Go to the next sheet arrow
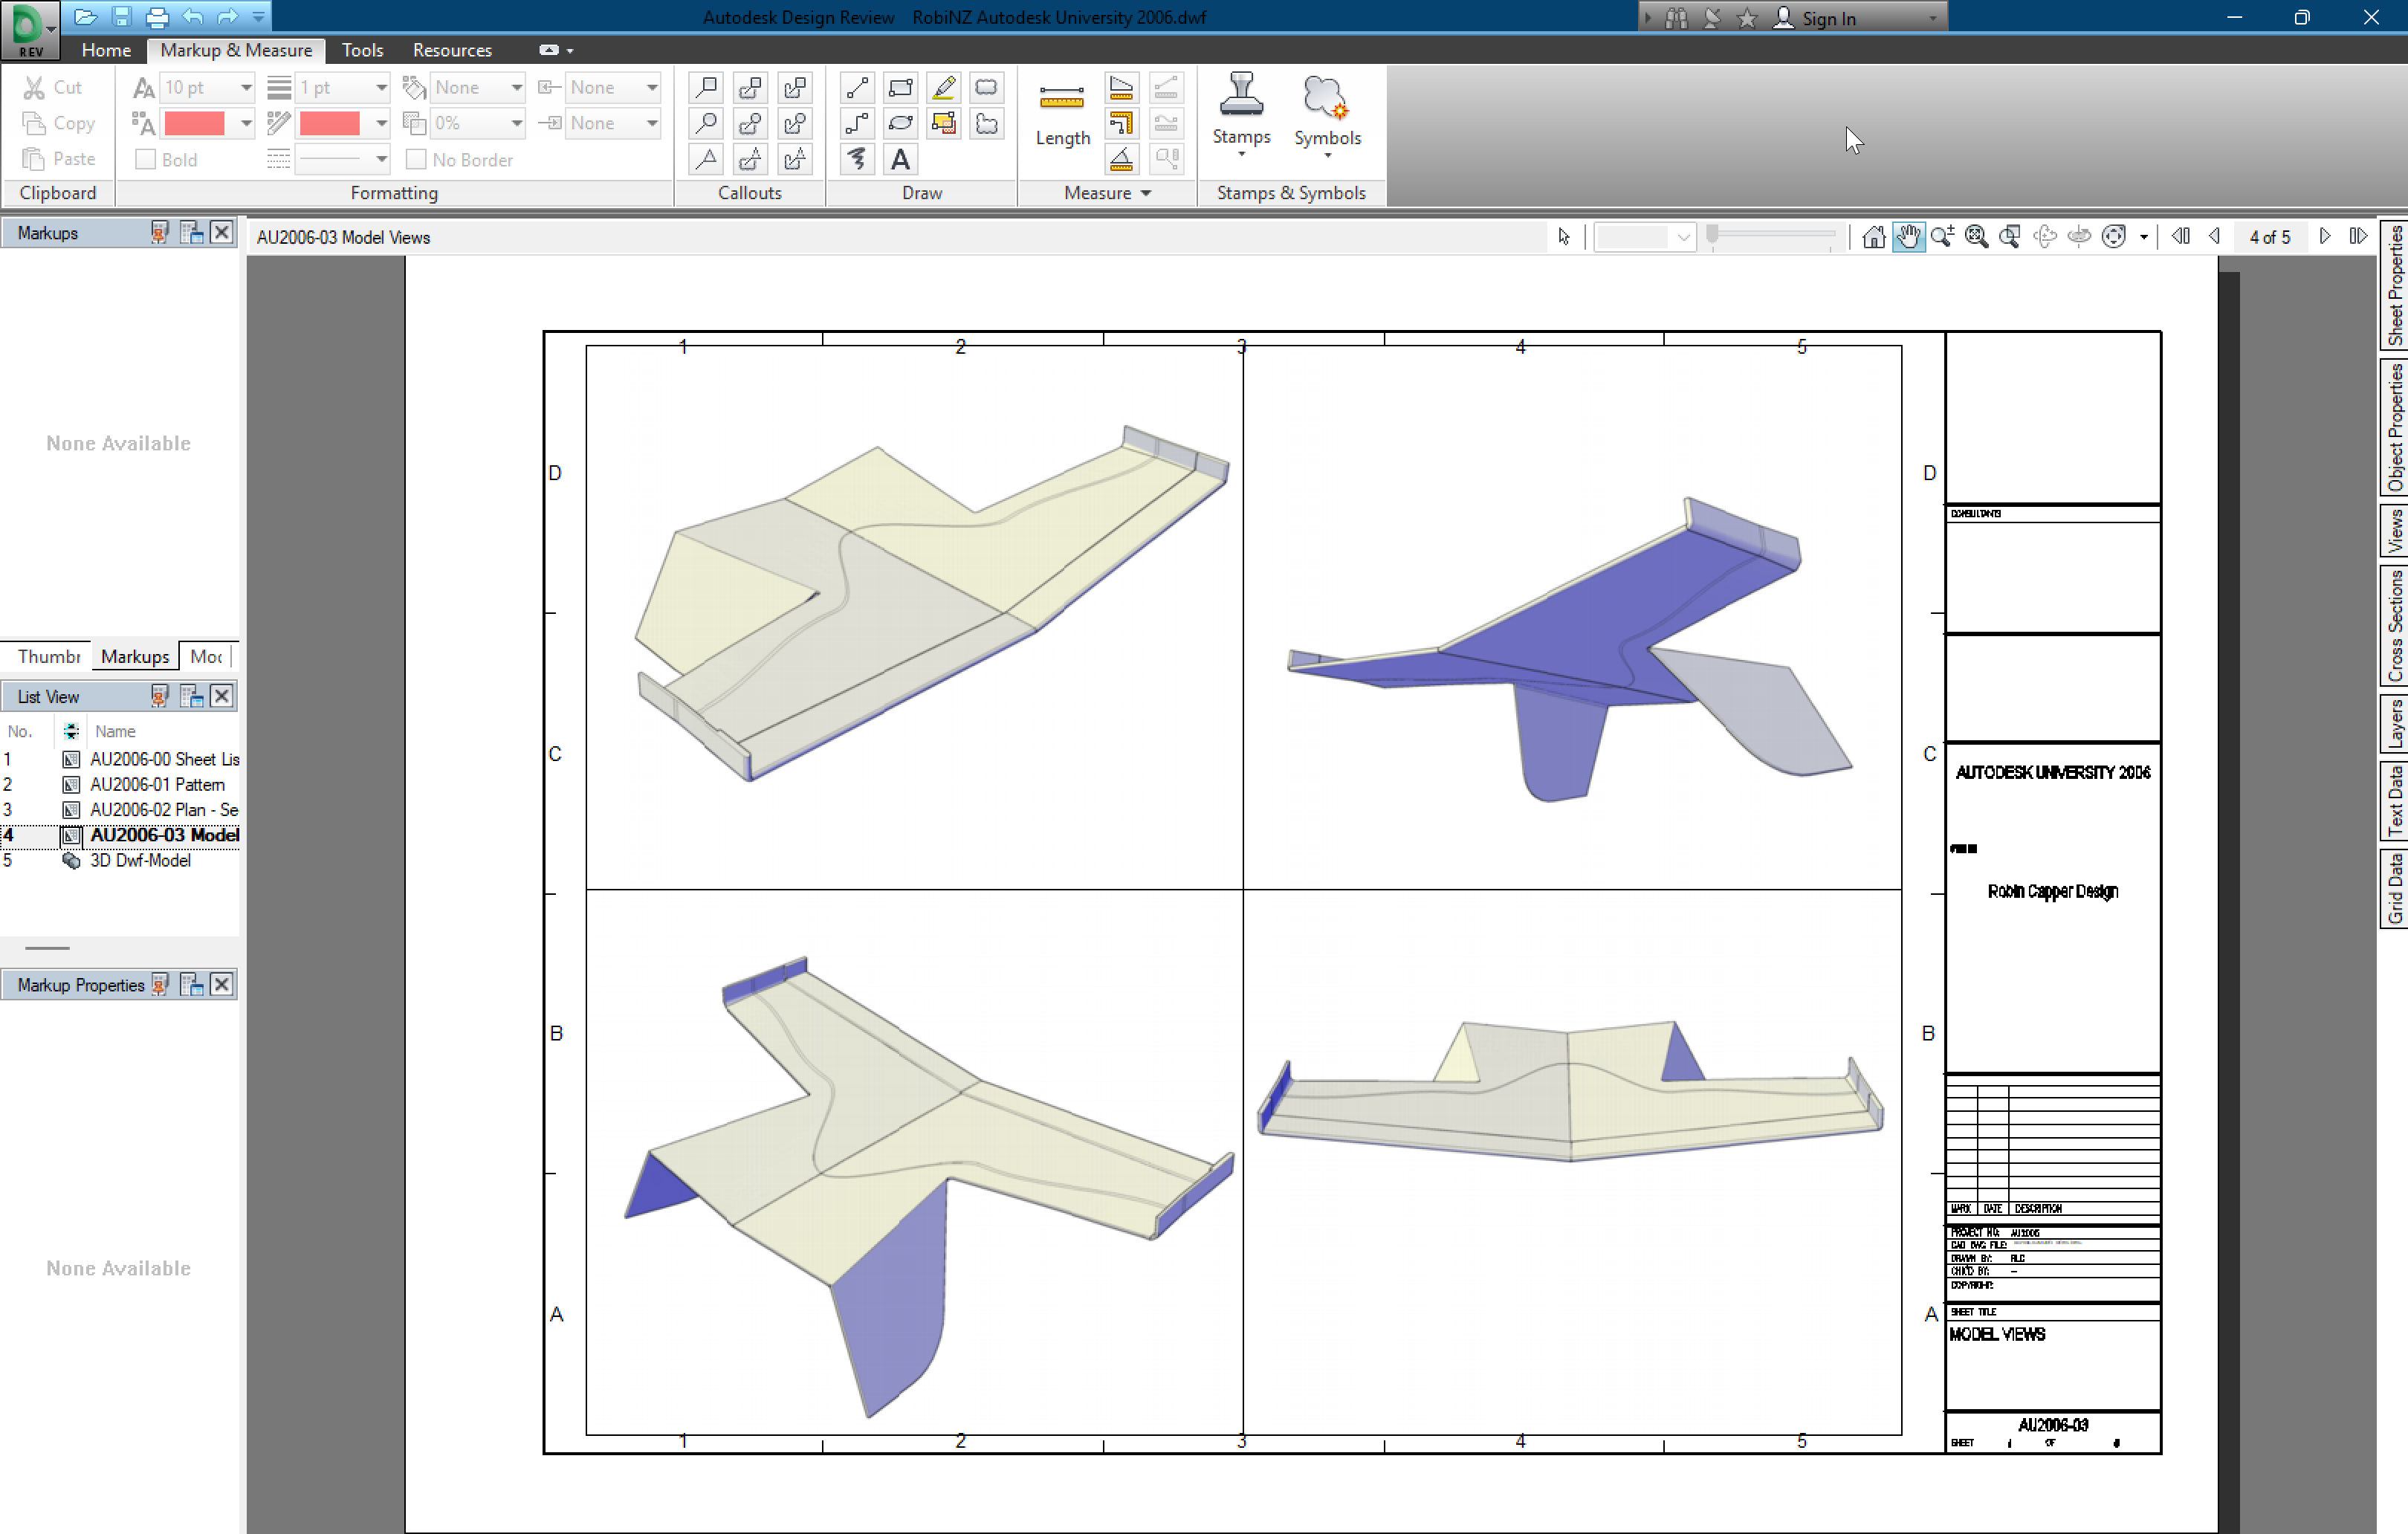The image size is (2408, 1534). (2325, 237)
